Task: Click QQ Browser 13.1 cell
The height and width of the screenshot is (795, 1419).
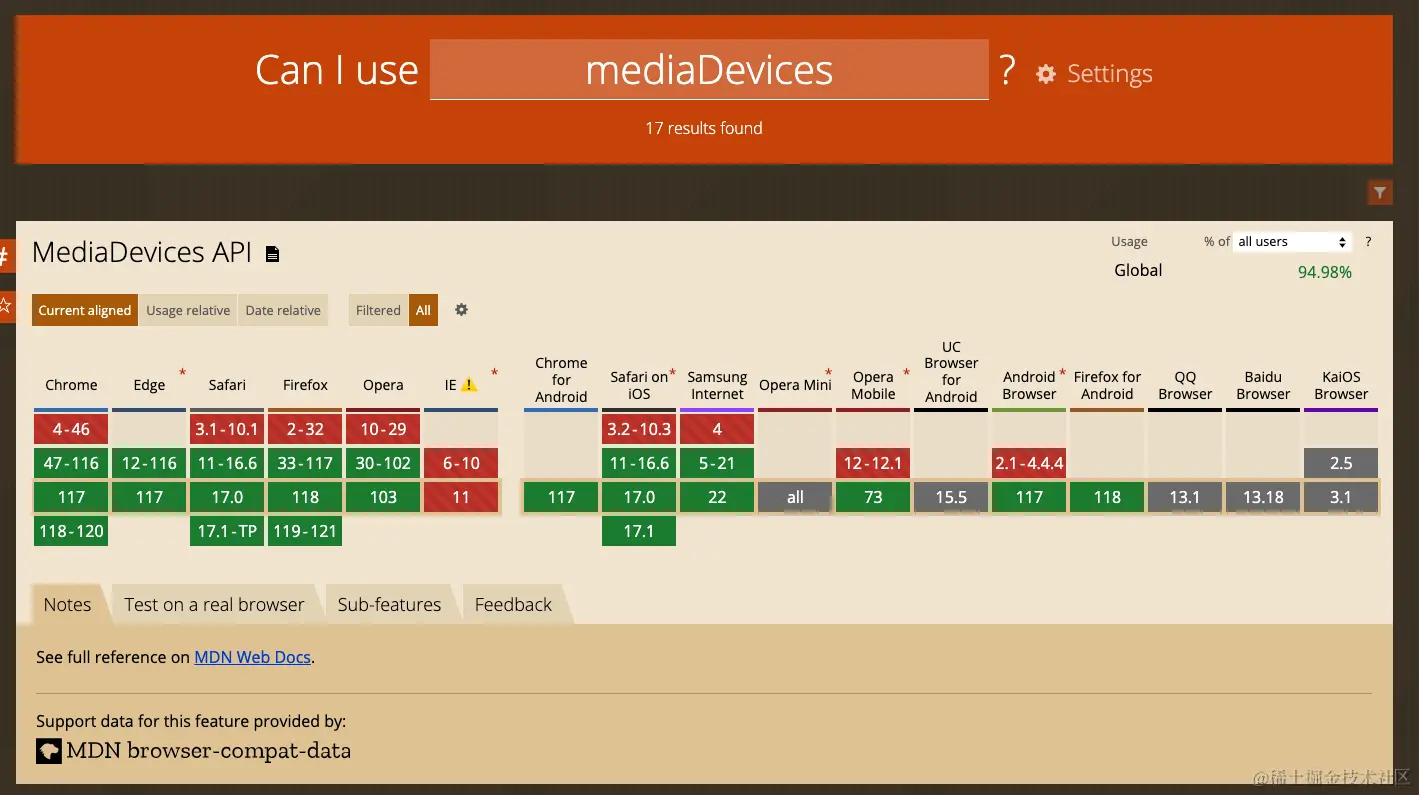Action: coord(1185,497)
